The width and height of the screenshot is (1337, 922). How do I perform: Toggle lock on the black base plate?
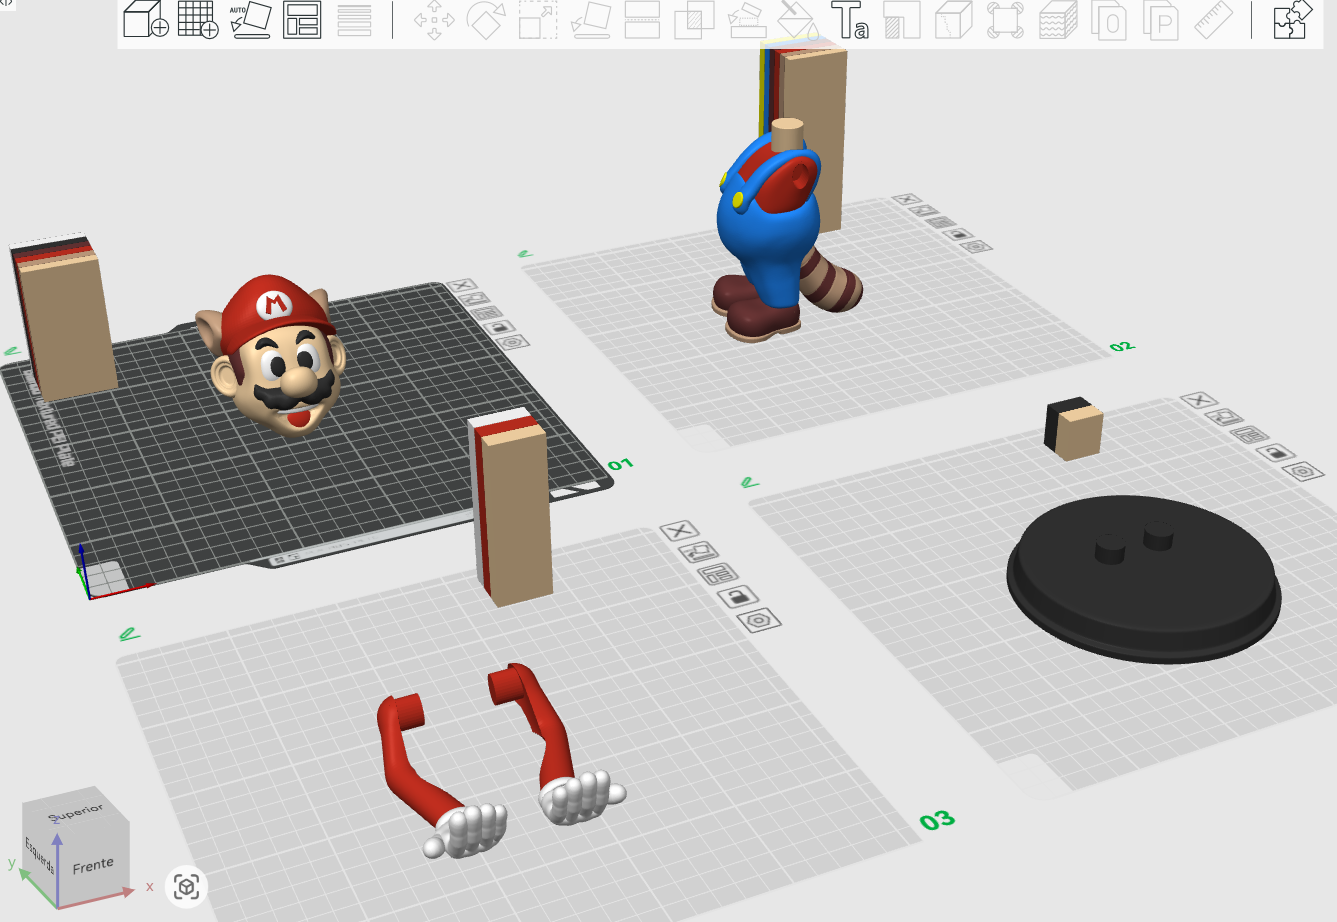click(1276, 453)
